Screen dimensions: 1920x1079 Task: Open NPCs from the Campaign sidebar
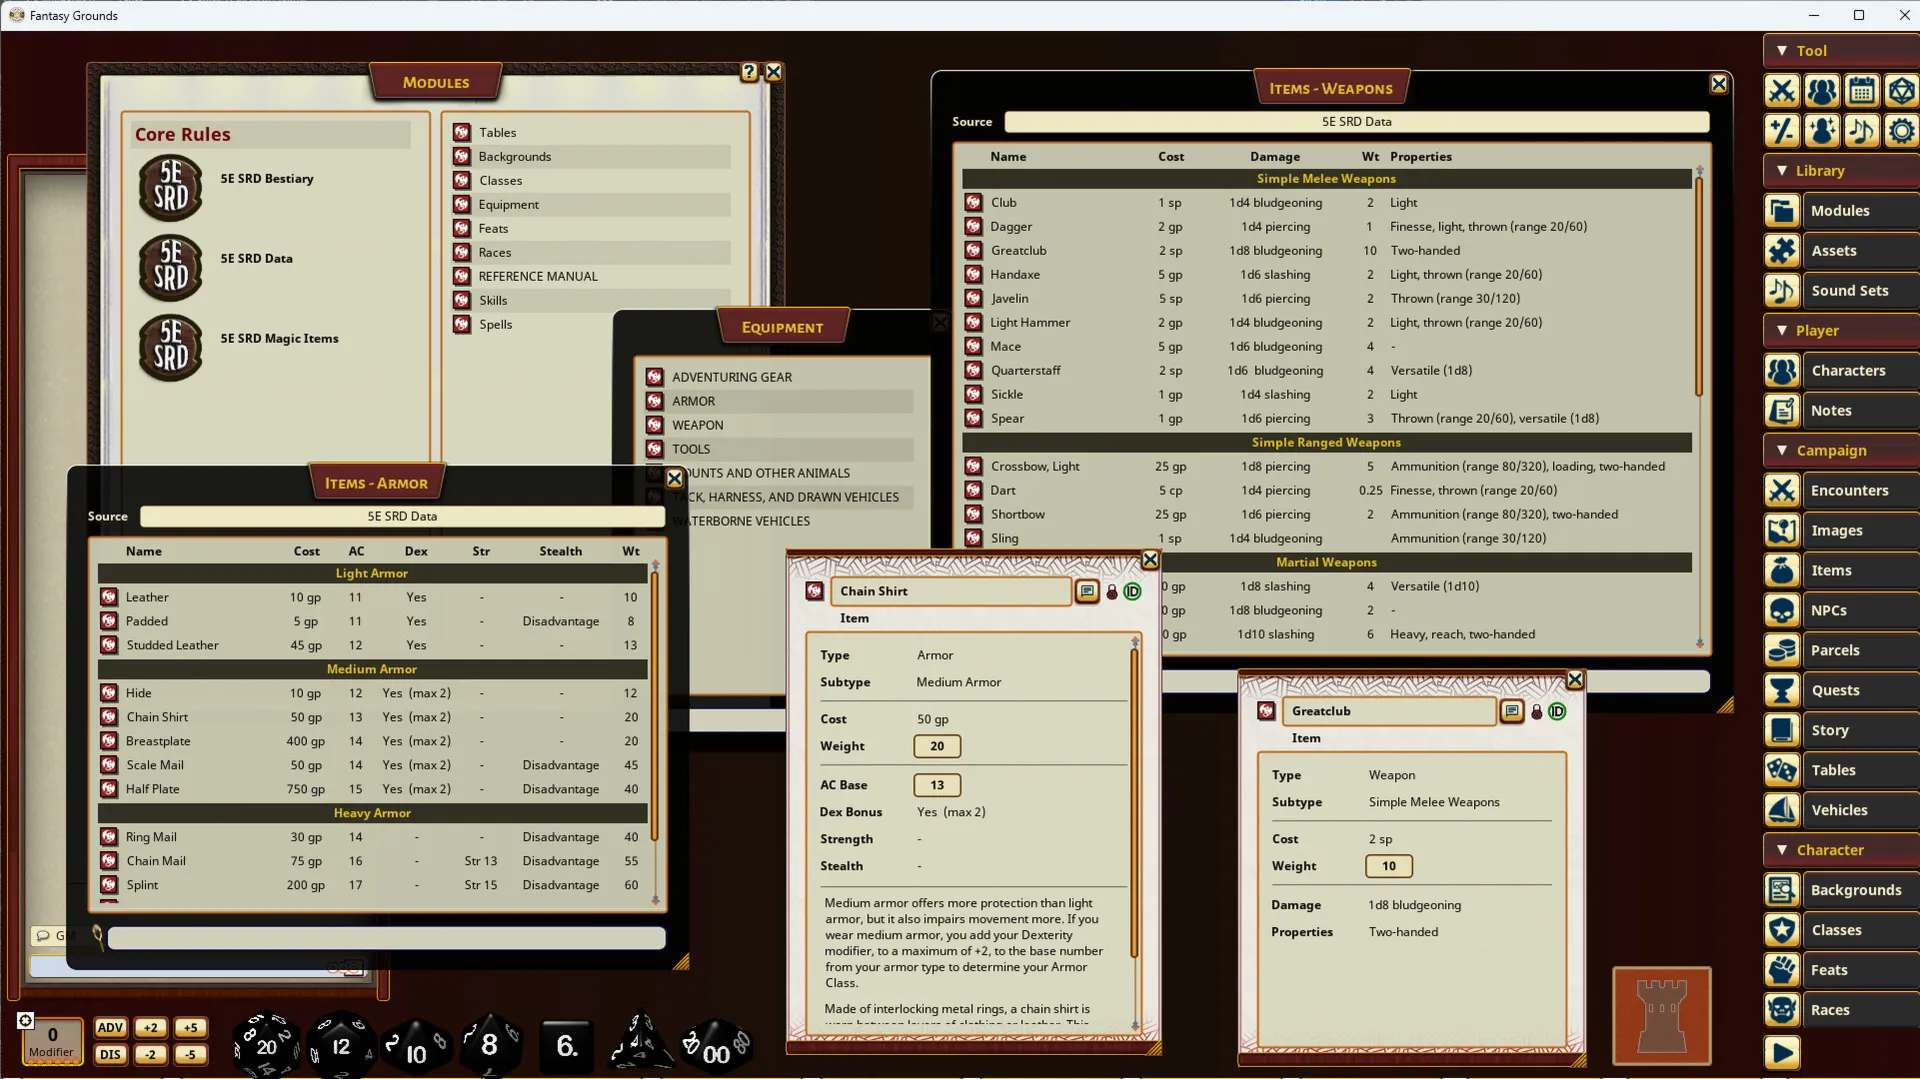tap(1841, 611)
